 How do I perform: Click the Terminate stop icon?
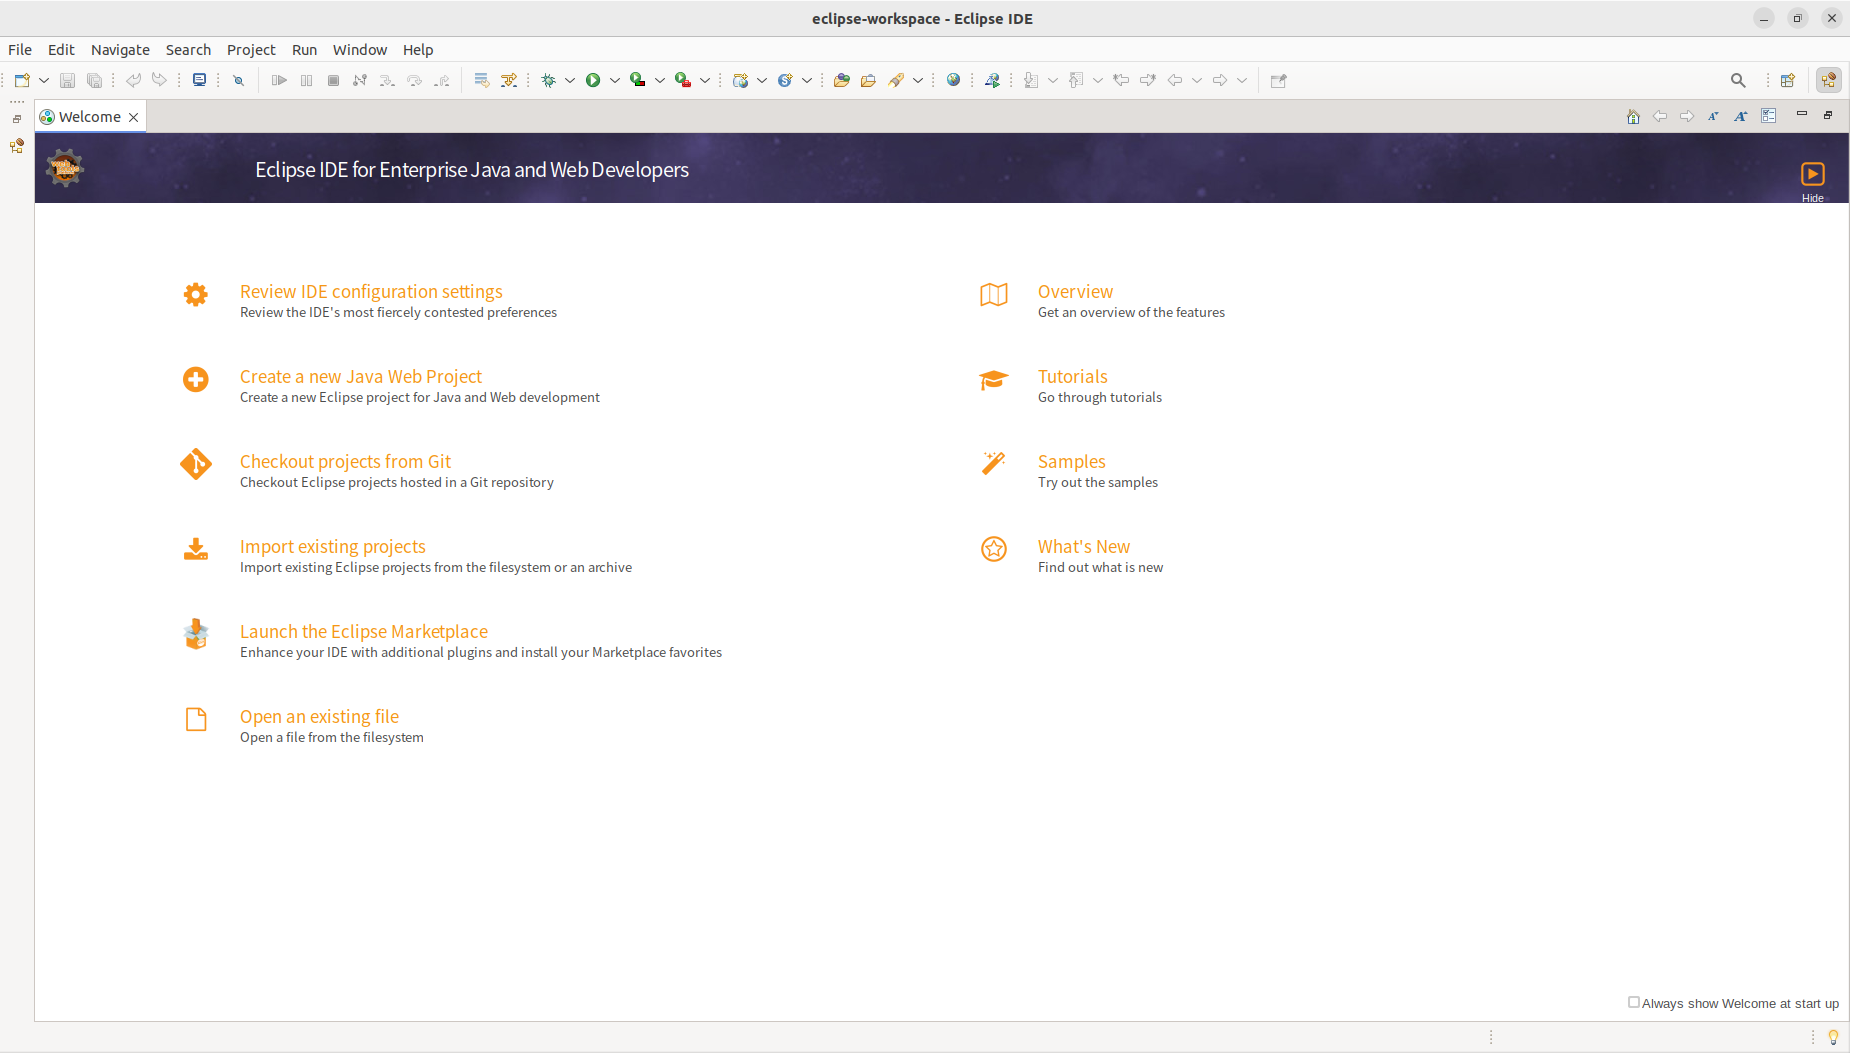[333, 80]
